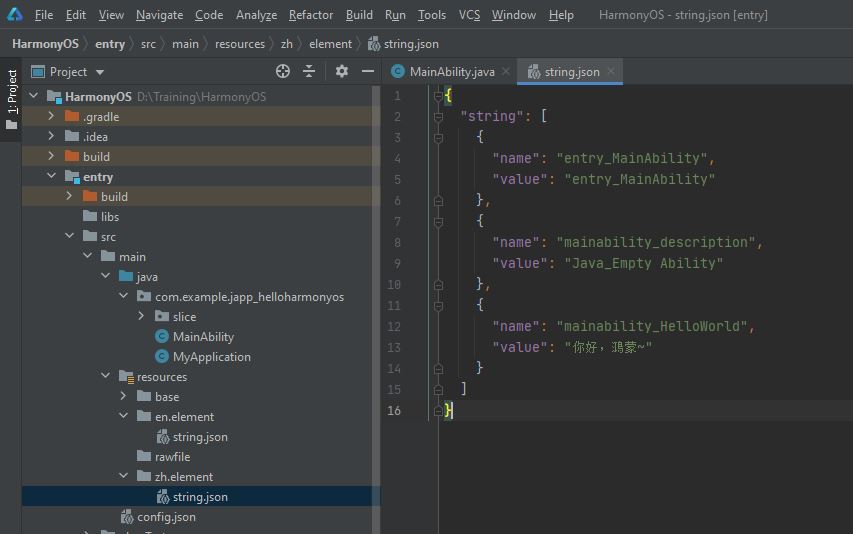Image resolution: width=853 pixels, height=534 pixels.
Task: Click the Collapse All icon in Project panel
Action: [309, 71]
